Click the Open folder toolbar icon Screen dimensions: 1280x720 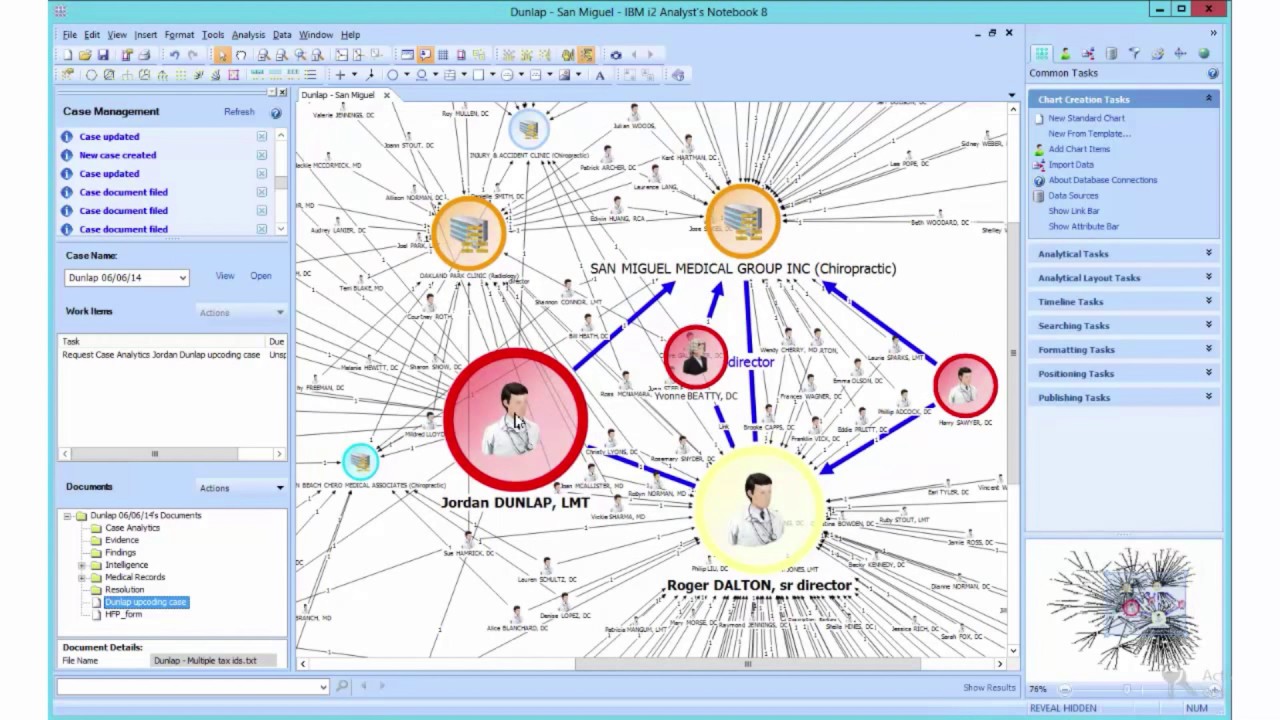[x=85, y=55]
